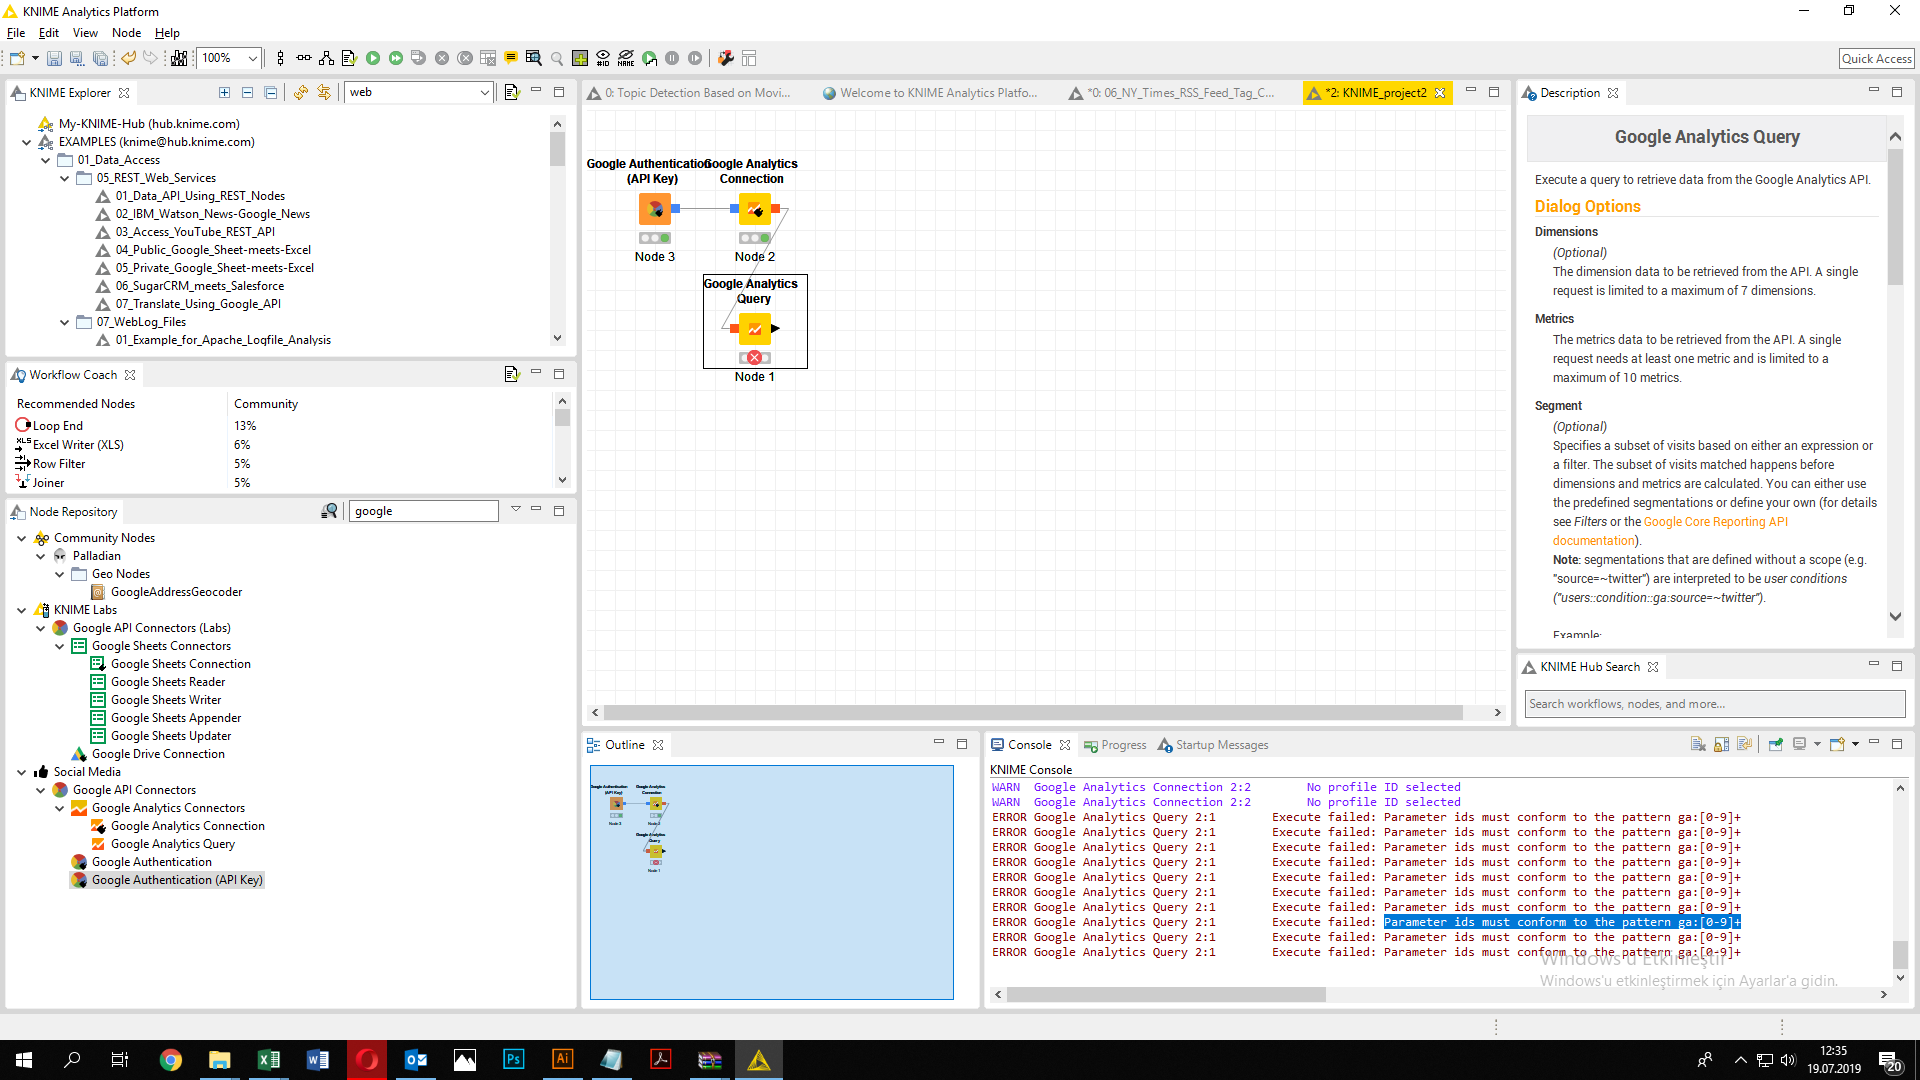Refresh the KNIME Explorer view
1920x1080 pixels.
pos(301,92)
